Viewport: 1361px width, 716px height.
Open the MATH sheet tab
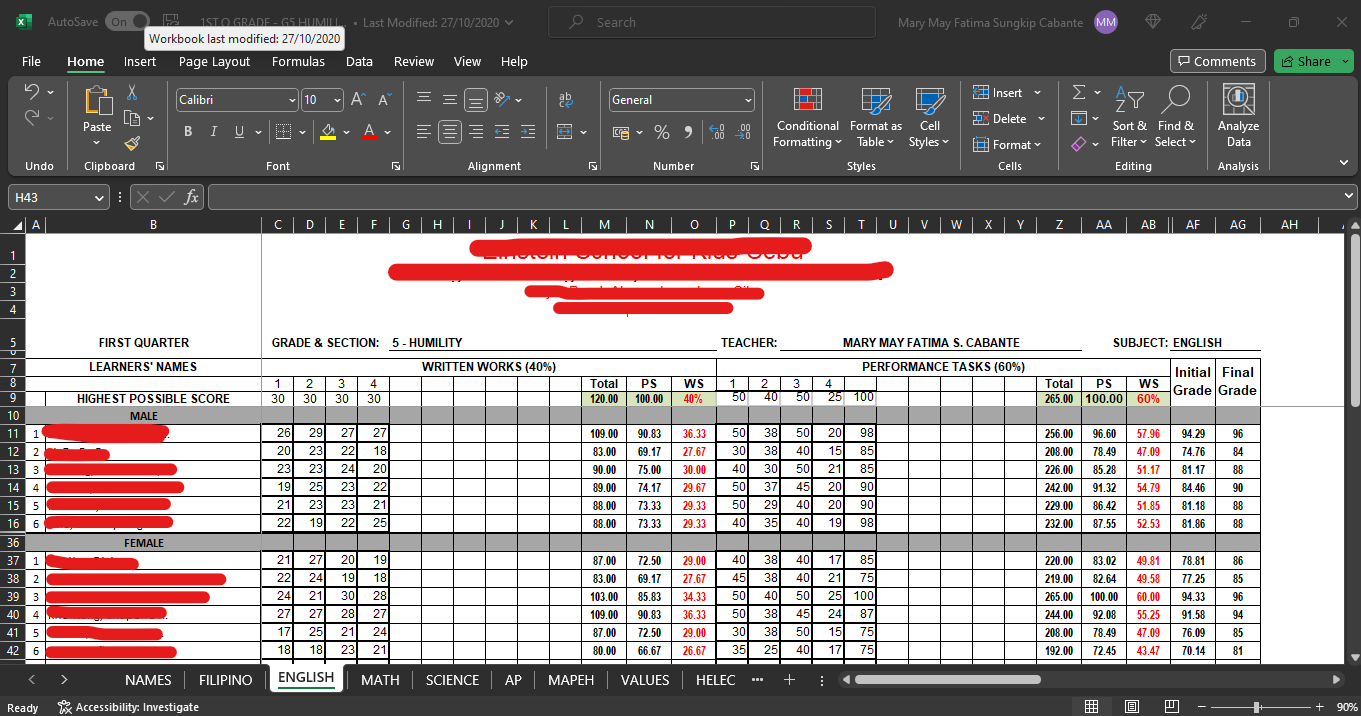point(380,680)
